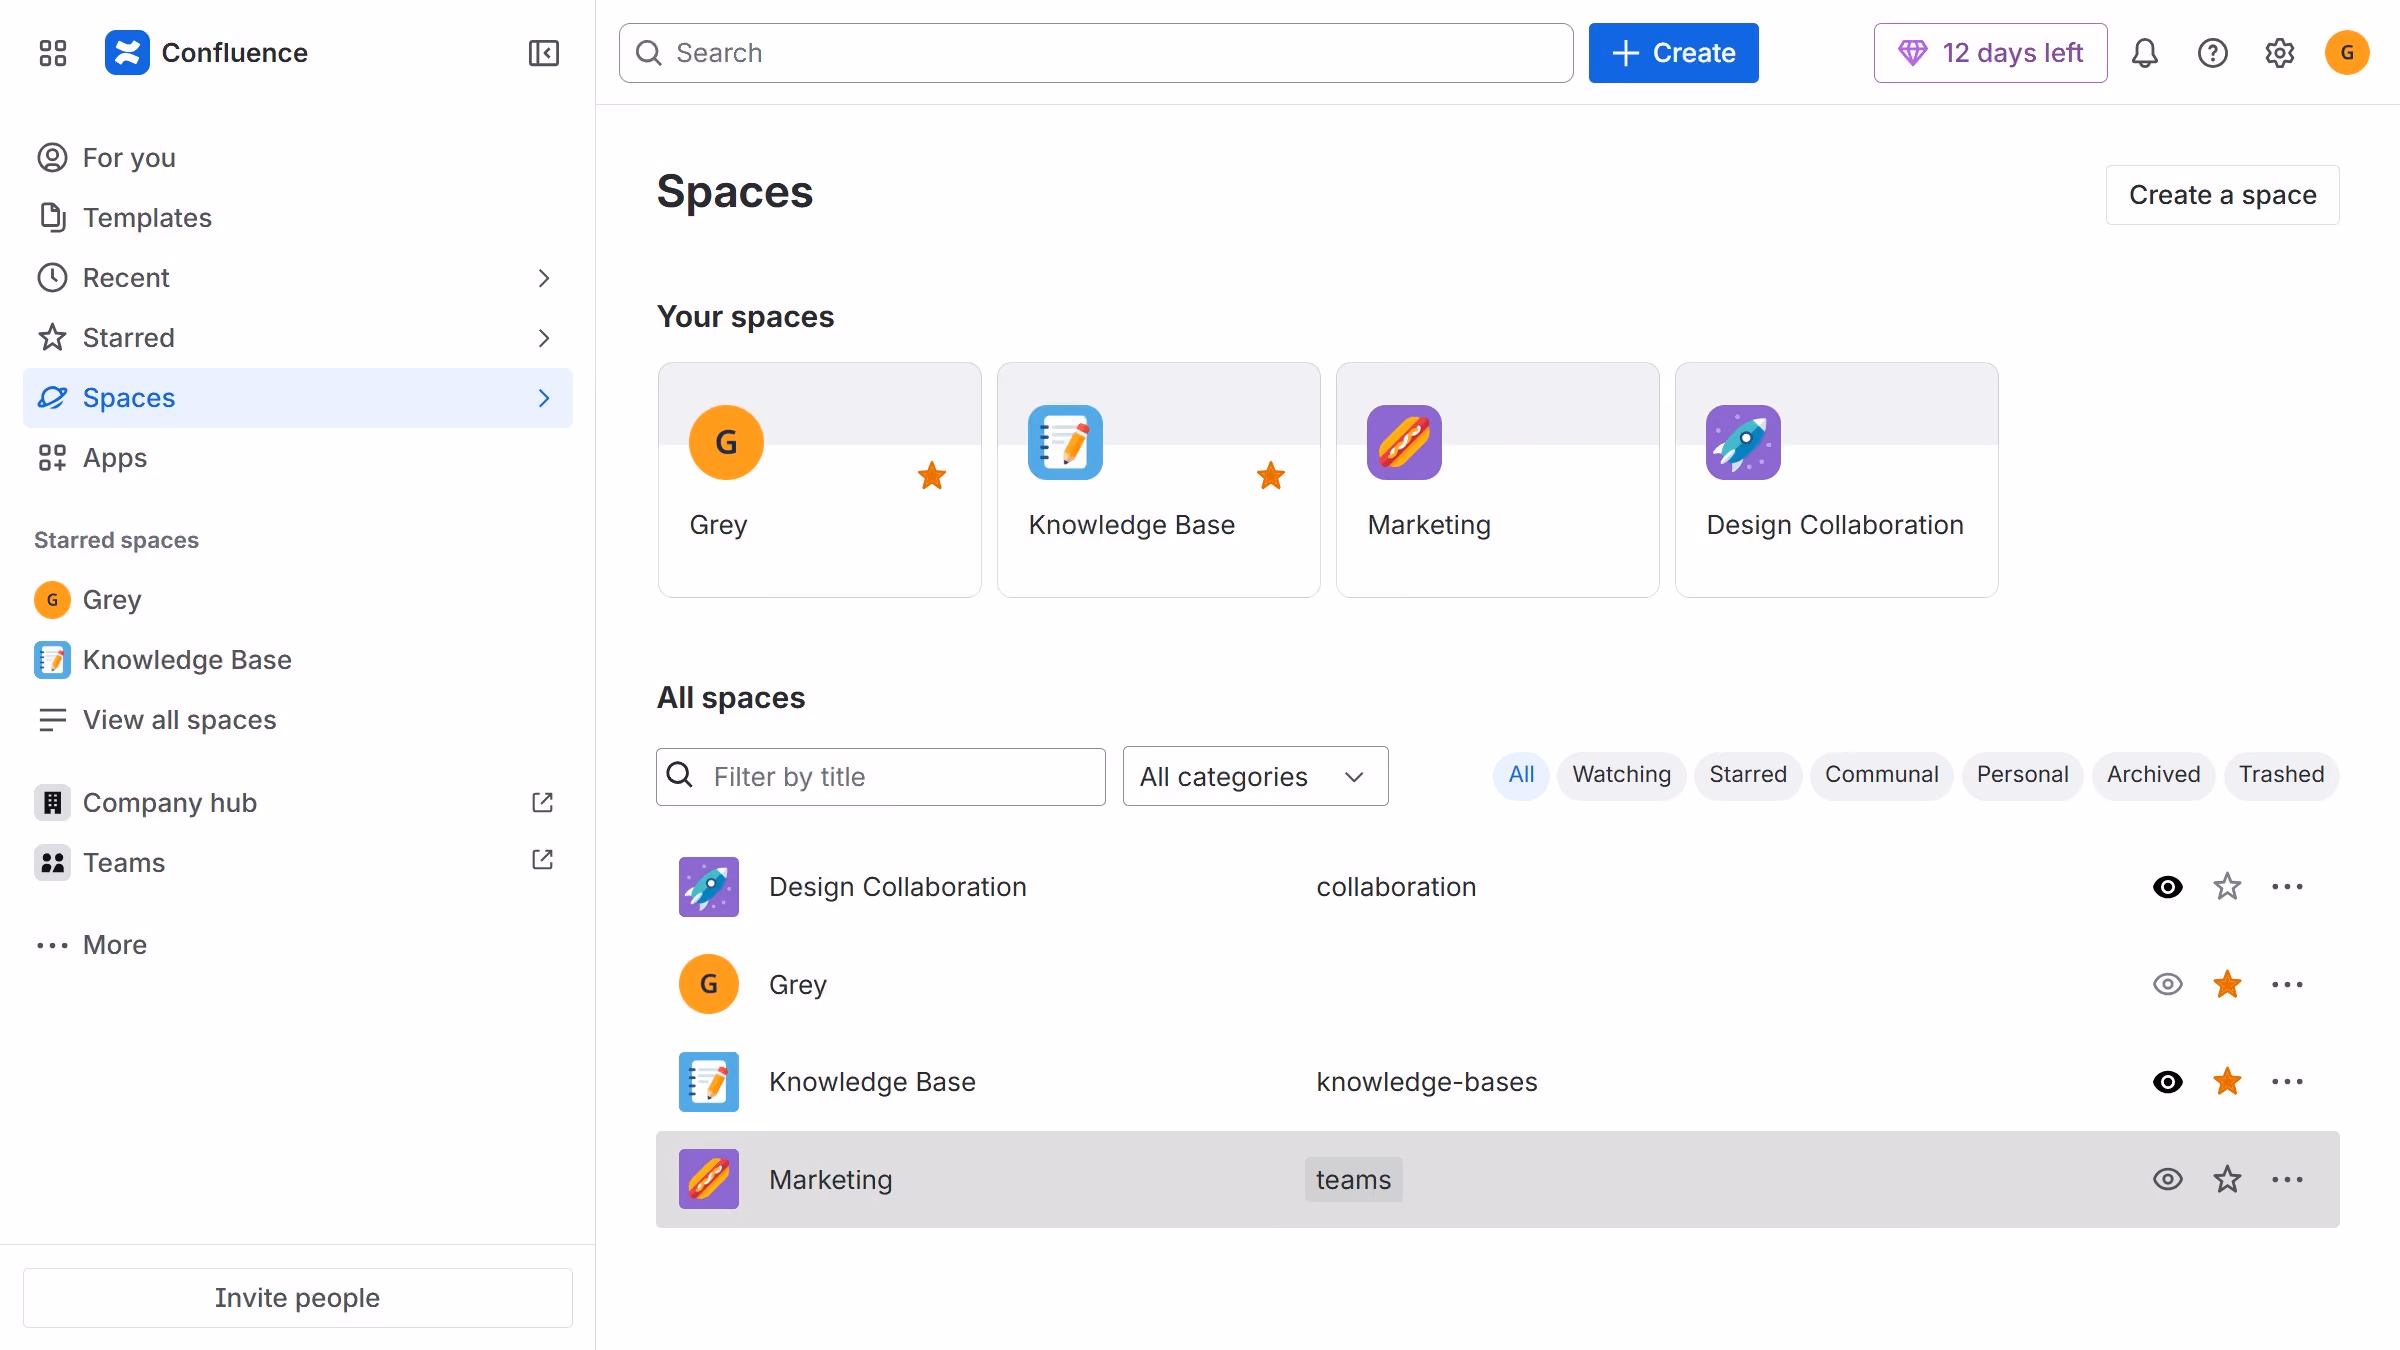Open Grey in Starred spaces sidebar
The image size is (2400, 1350).
[297, 600]
